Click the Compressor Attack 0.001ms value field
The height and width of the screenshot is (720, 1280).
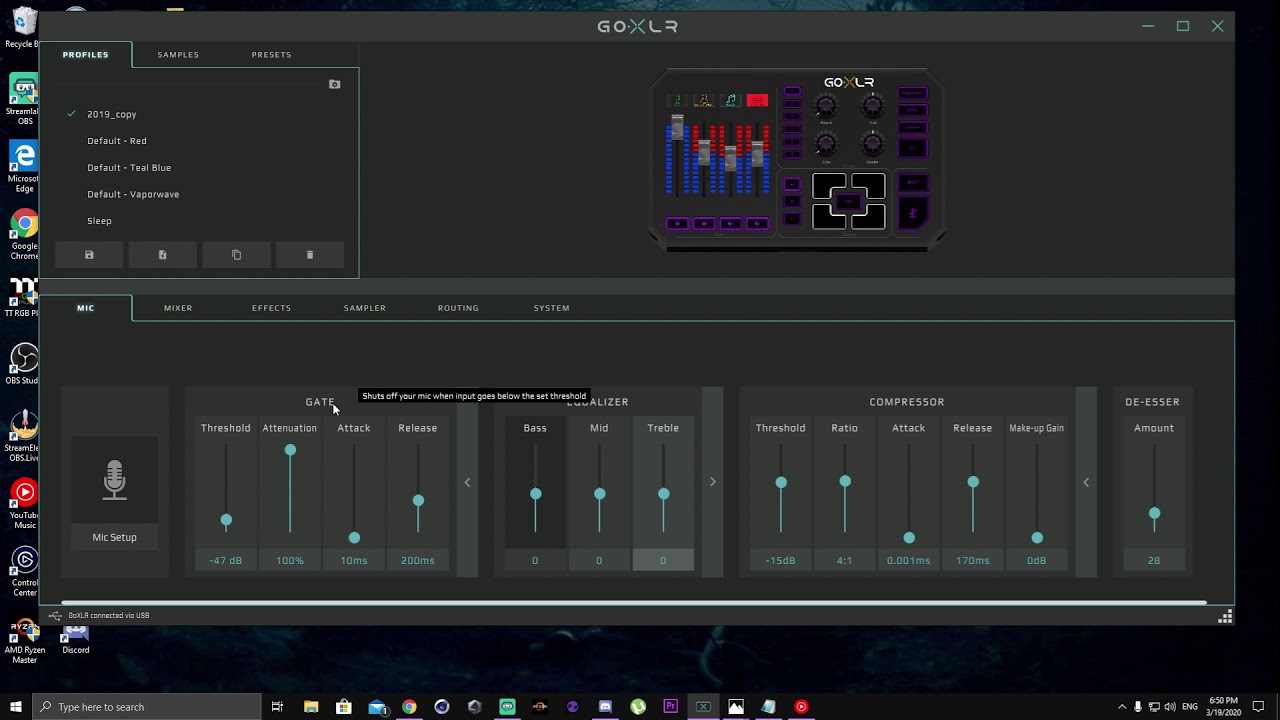point(909,560)
